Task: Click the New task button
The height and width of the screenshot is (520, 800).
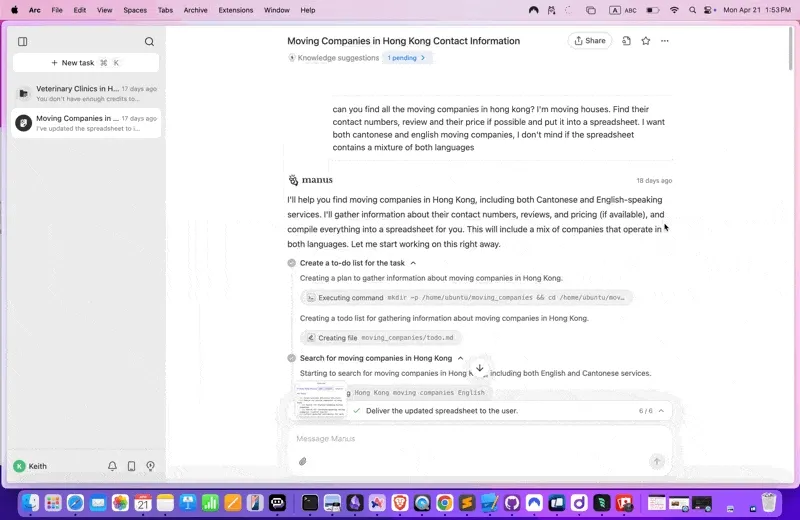Action: [x=85, y=63]
